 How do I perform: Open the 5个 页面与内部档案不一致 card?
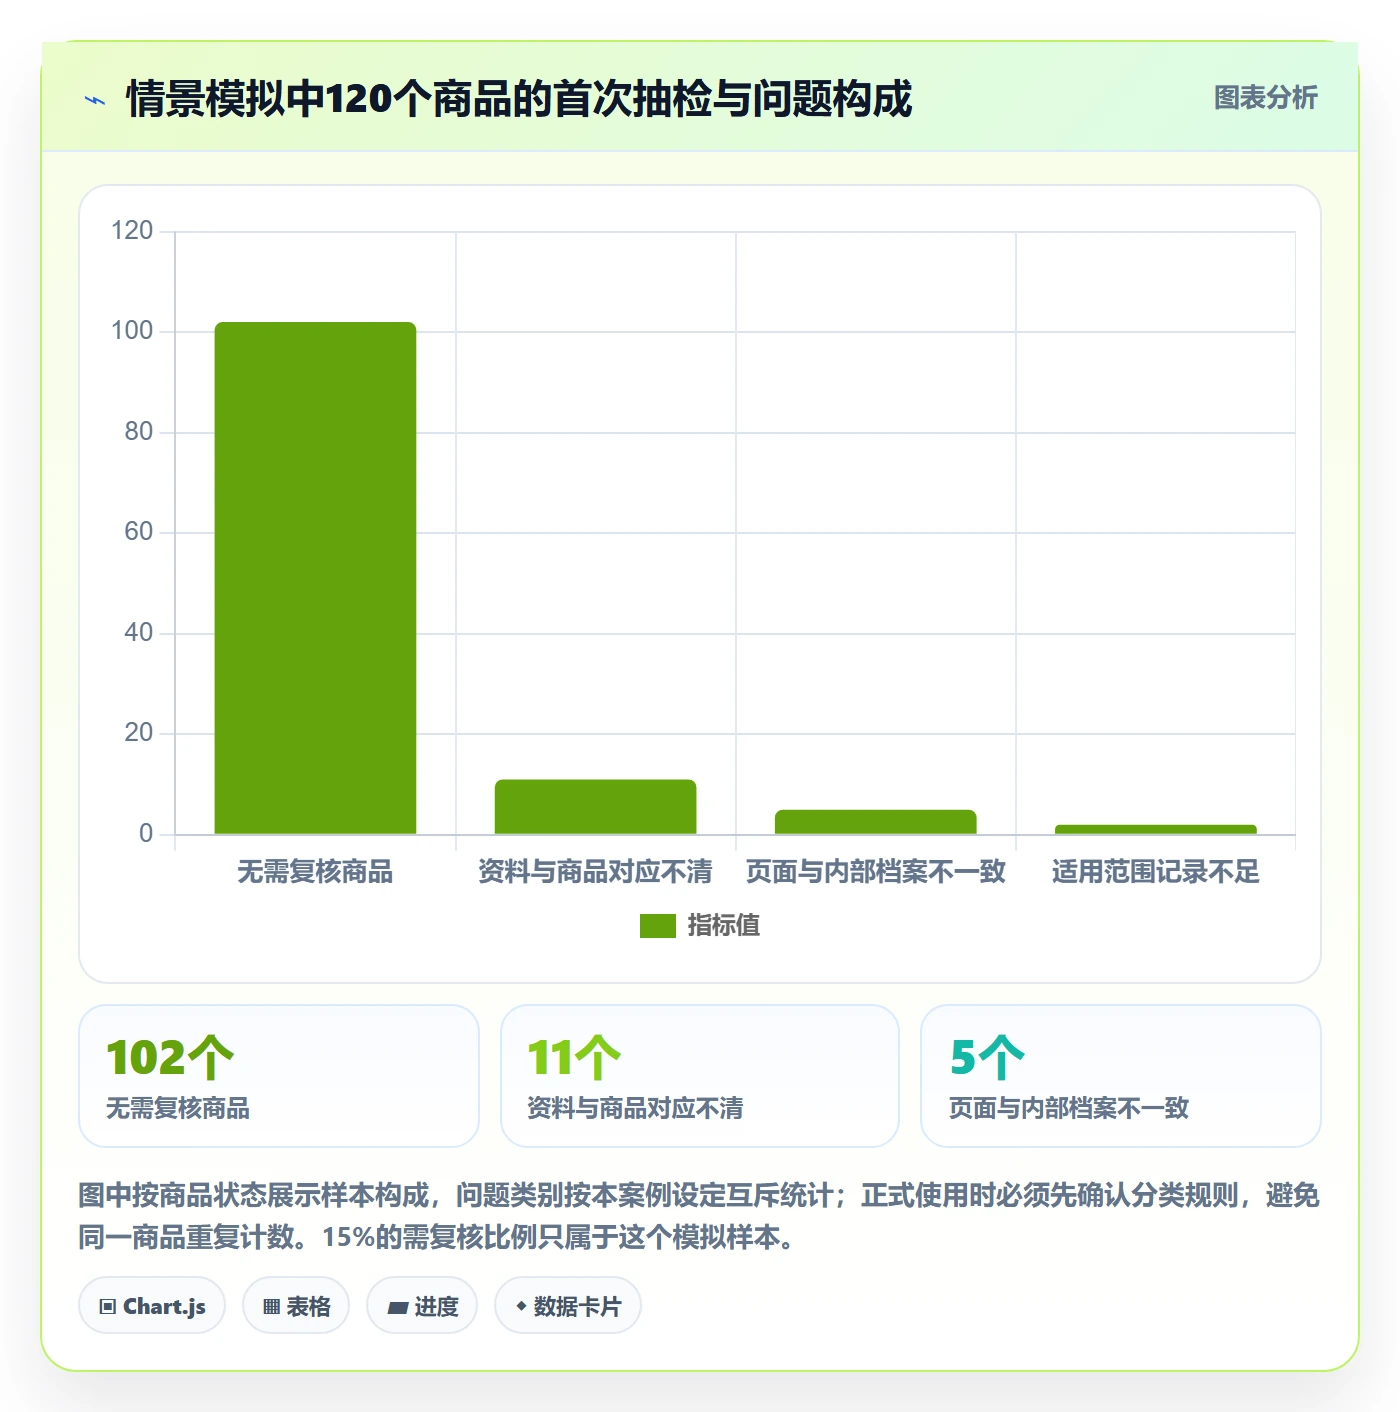(1121, 1076)
